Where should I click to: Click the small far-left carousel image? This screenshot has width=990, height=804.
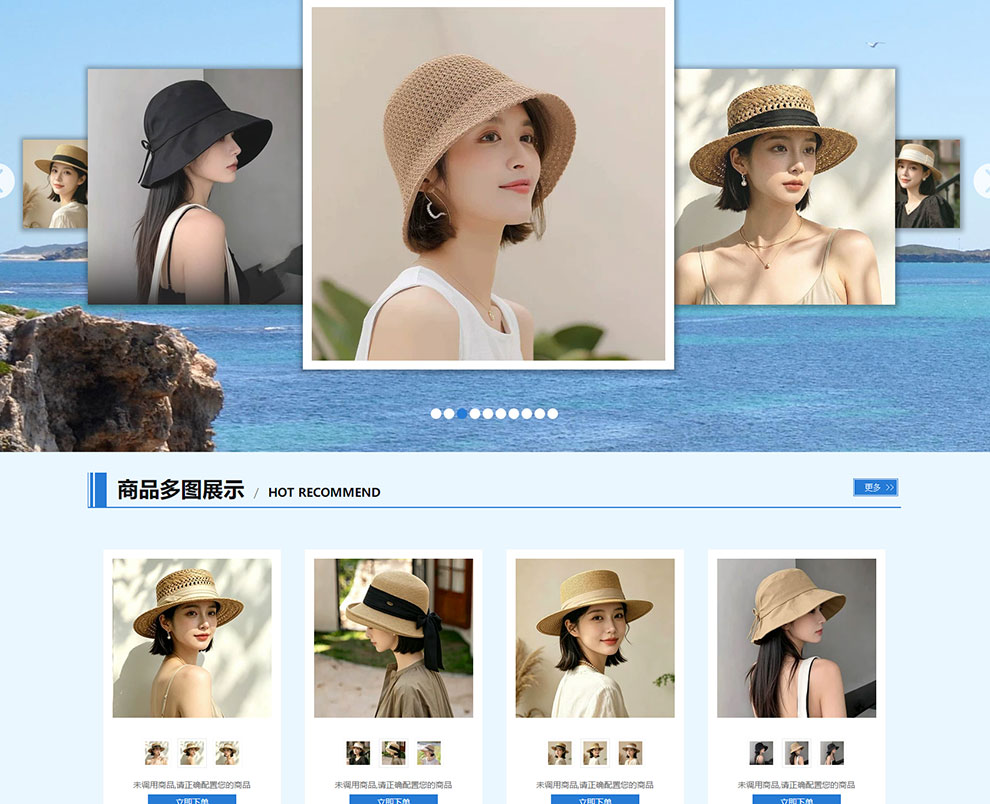pyautogui.click(x=55, y=184)
